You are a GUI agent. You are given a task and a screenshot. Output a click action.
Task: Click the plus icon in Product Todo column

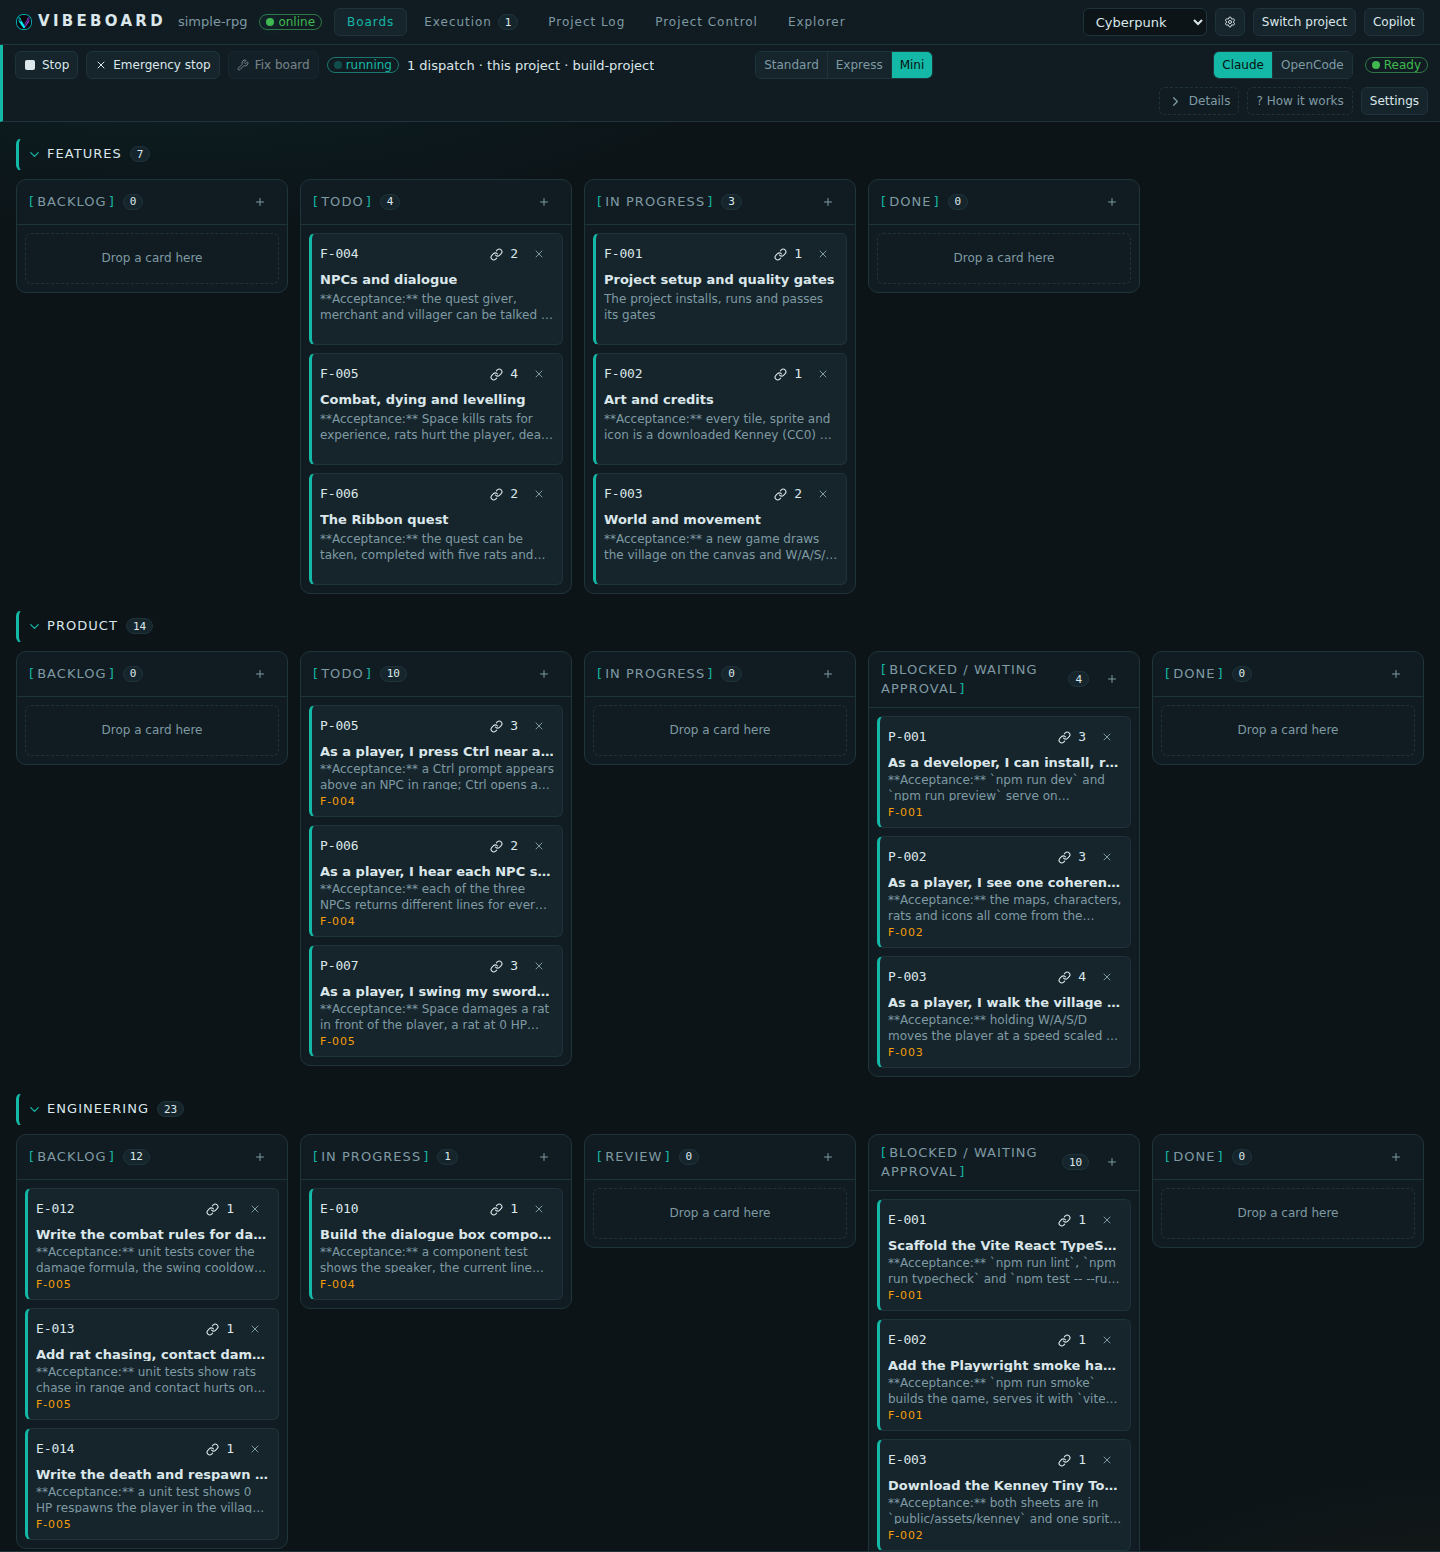[x=544, y=674]
